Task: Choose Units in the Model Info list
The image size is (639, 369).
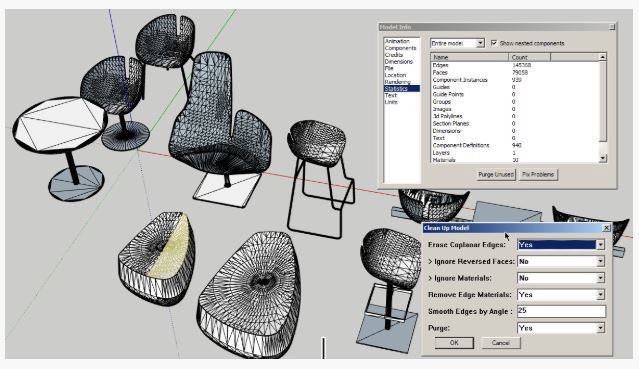Action: [391, 102]
